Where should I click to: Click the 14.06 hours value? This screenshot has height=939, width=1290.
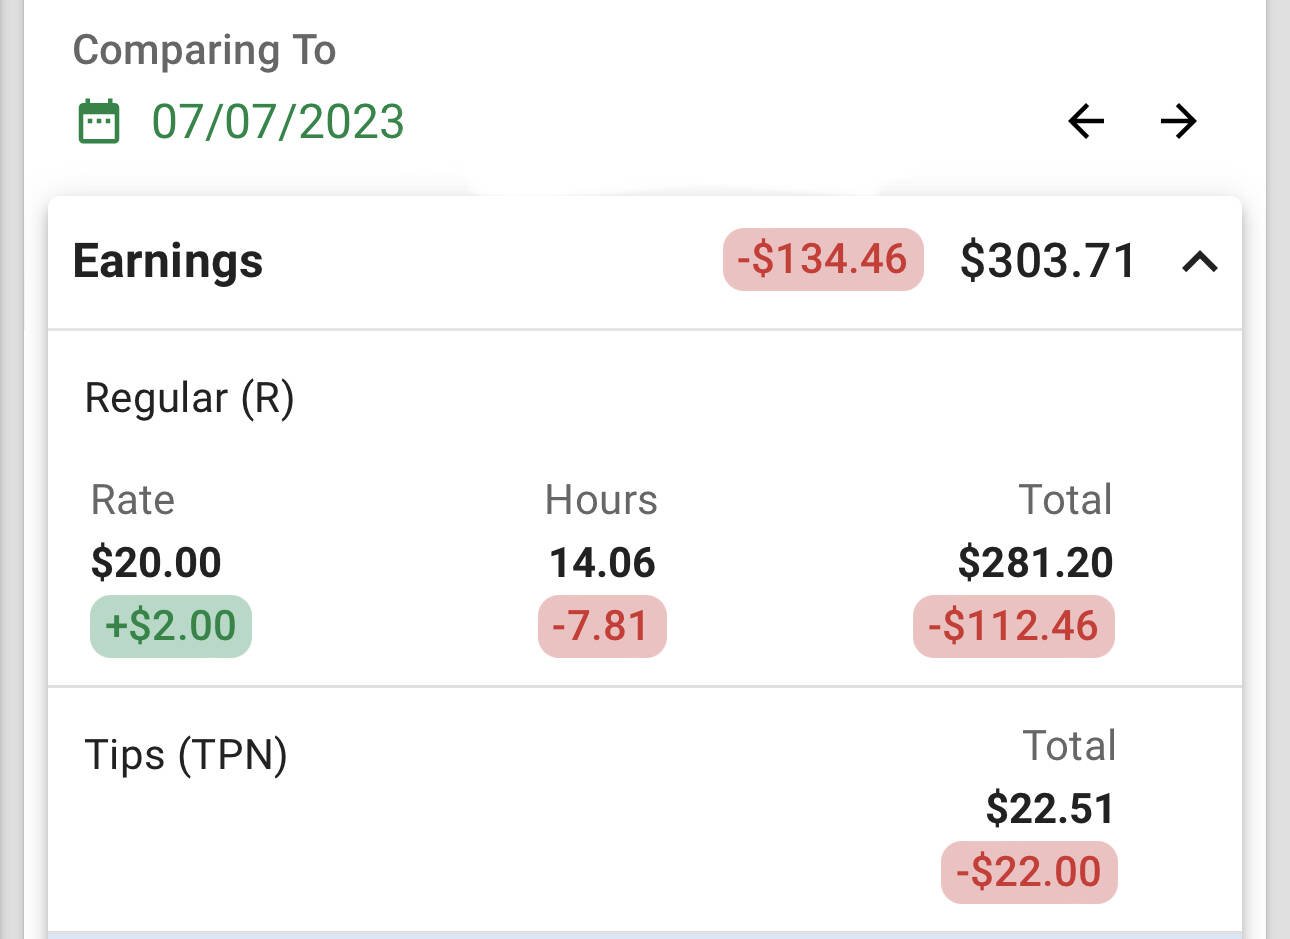tap(602, 562)
